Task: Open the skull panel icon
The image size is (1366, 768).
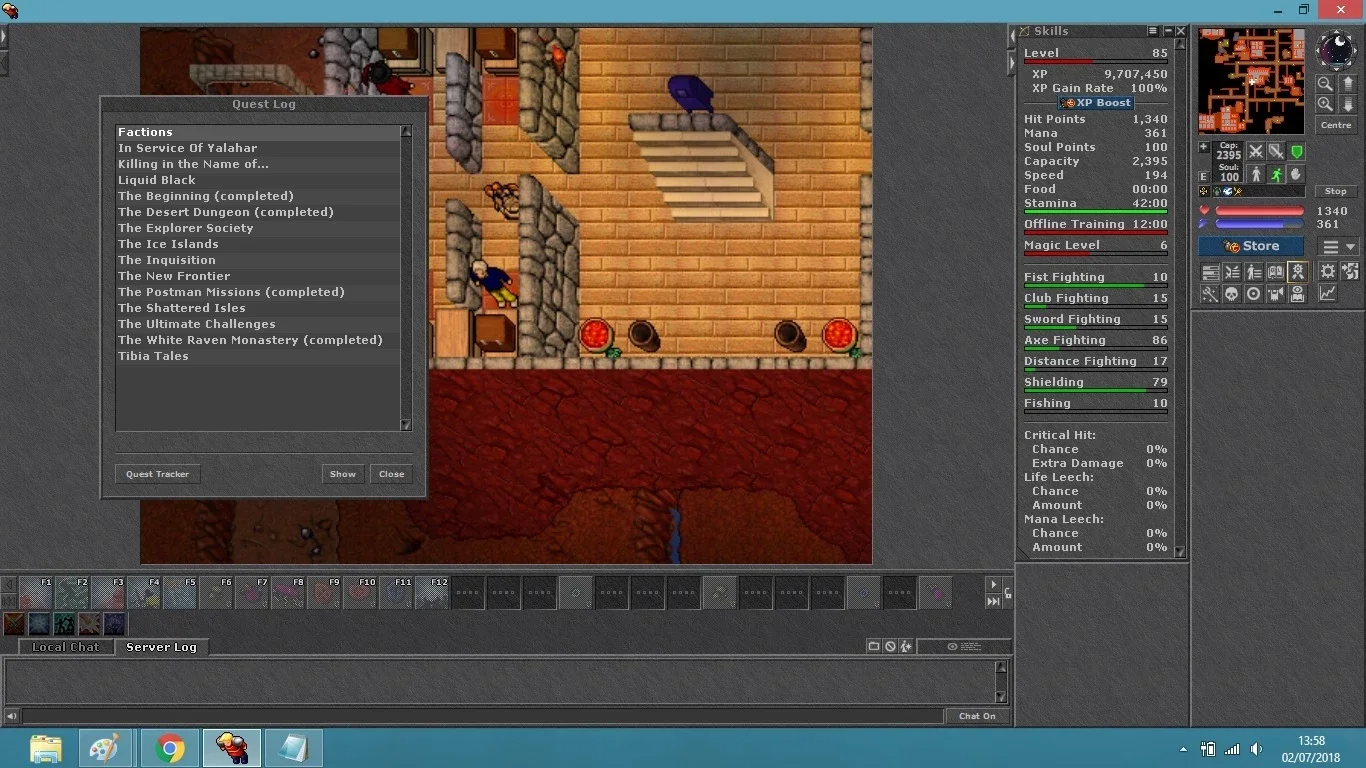Action: (x=1231, y=294)
